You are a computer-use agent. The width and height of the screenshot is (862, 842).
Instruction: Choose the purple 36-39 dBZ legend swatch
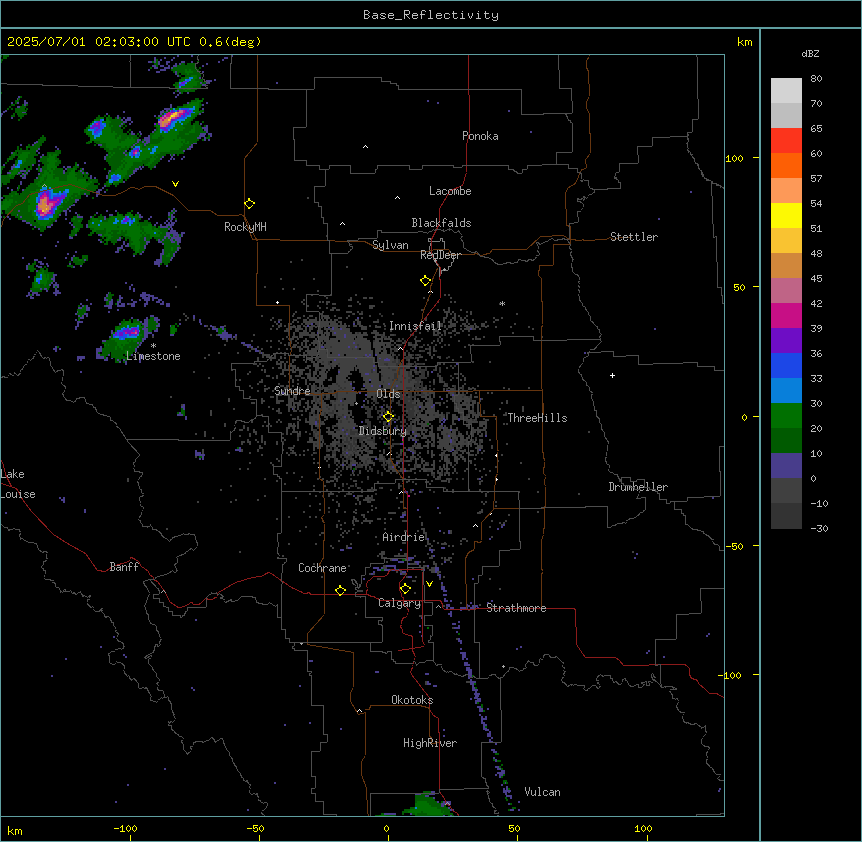click(x=786, y=341)
